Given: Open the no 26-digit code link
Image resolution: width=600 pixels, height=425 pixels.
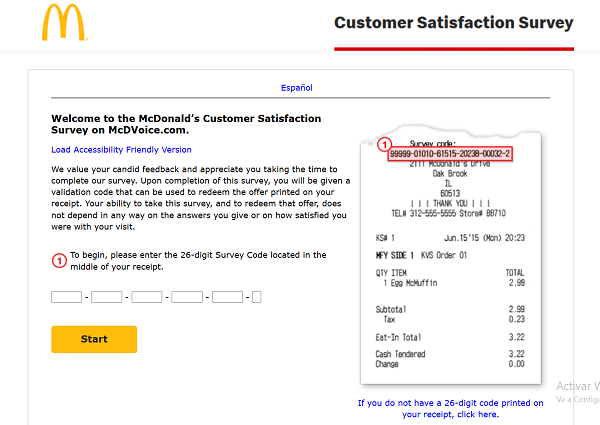Looking at the screenshot, I should click(450, 409).
